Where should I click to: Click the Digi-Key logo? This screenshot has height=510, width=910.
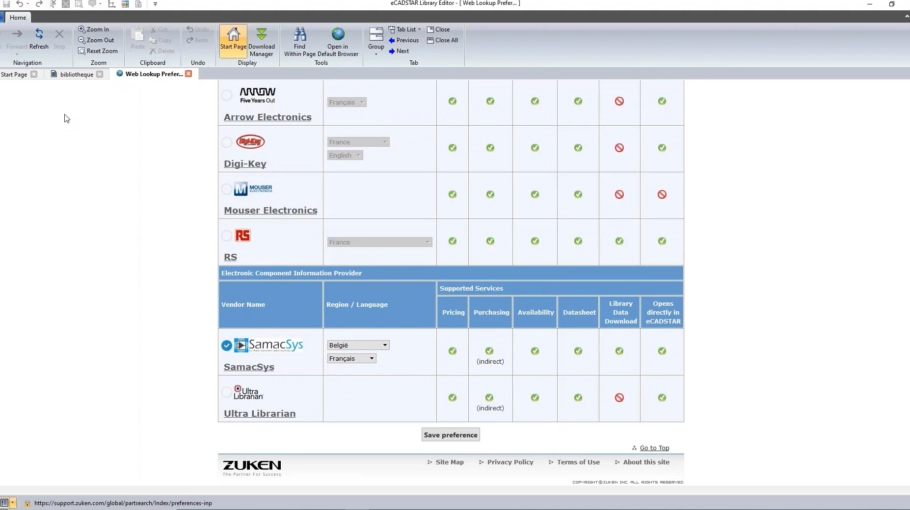tap(250, 141)
